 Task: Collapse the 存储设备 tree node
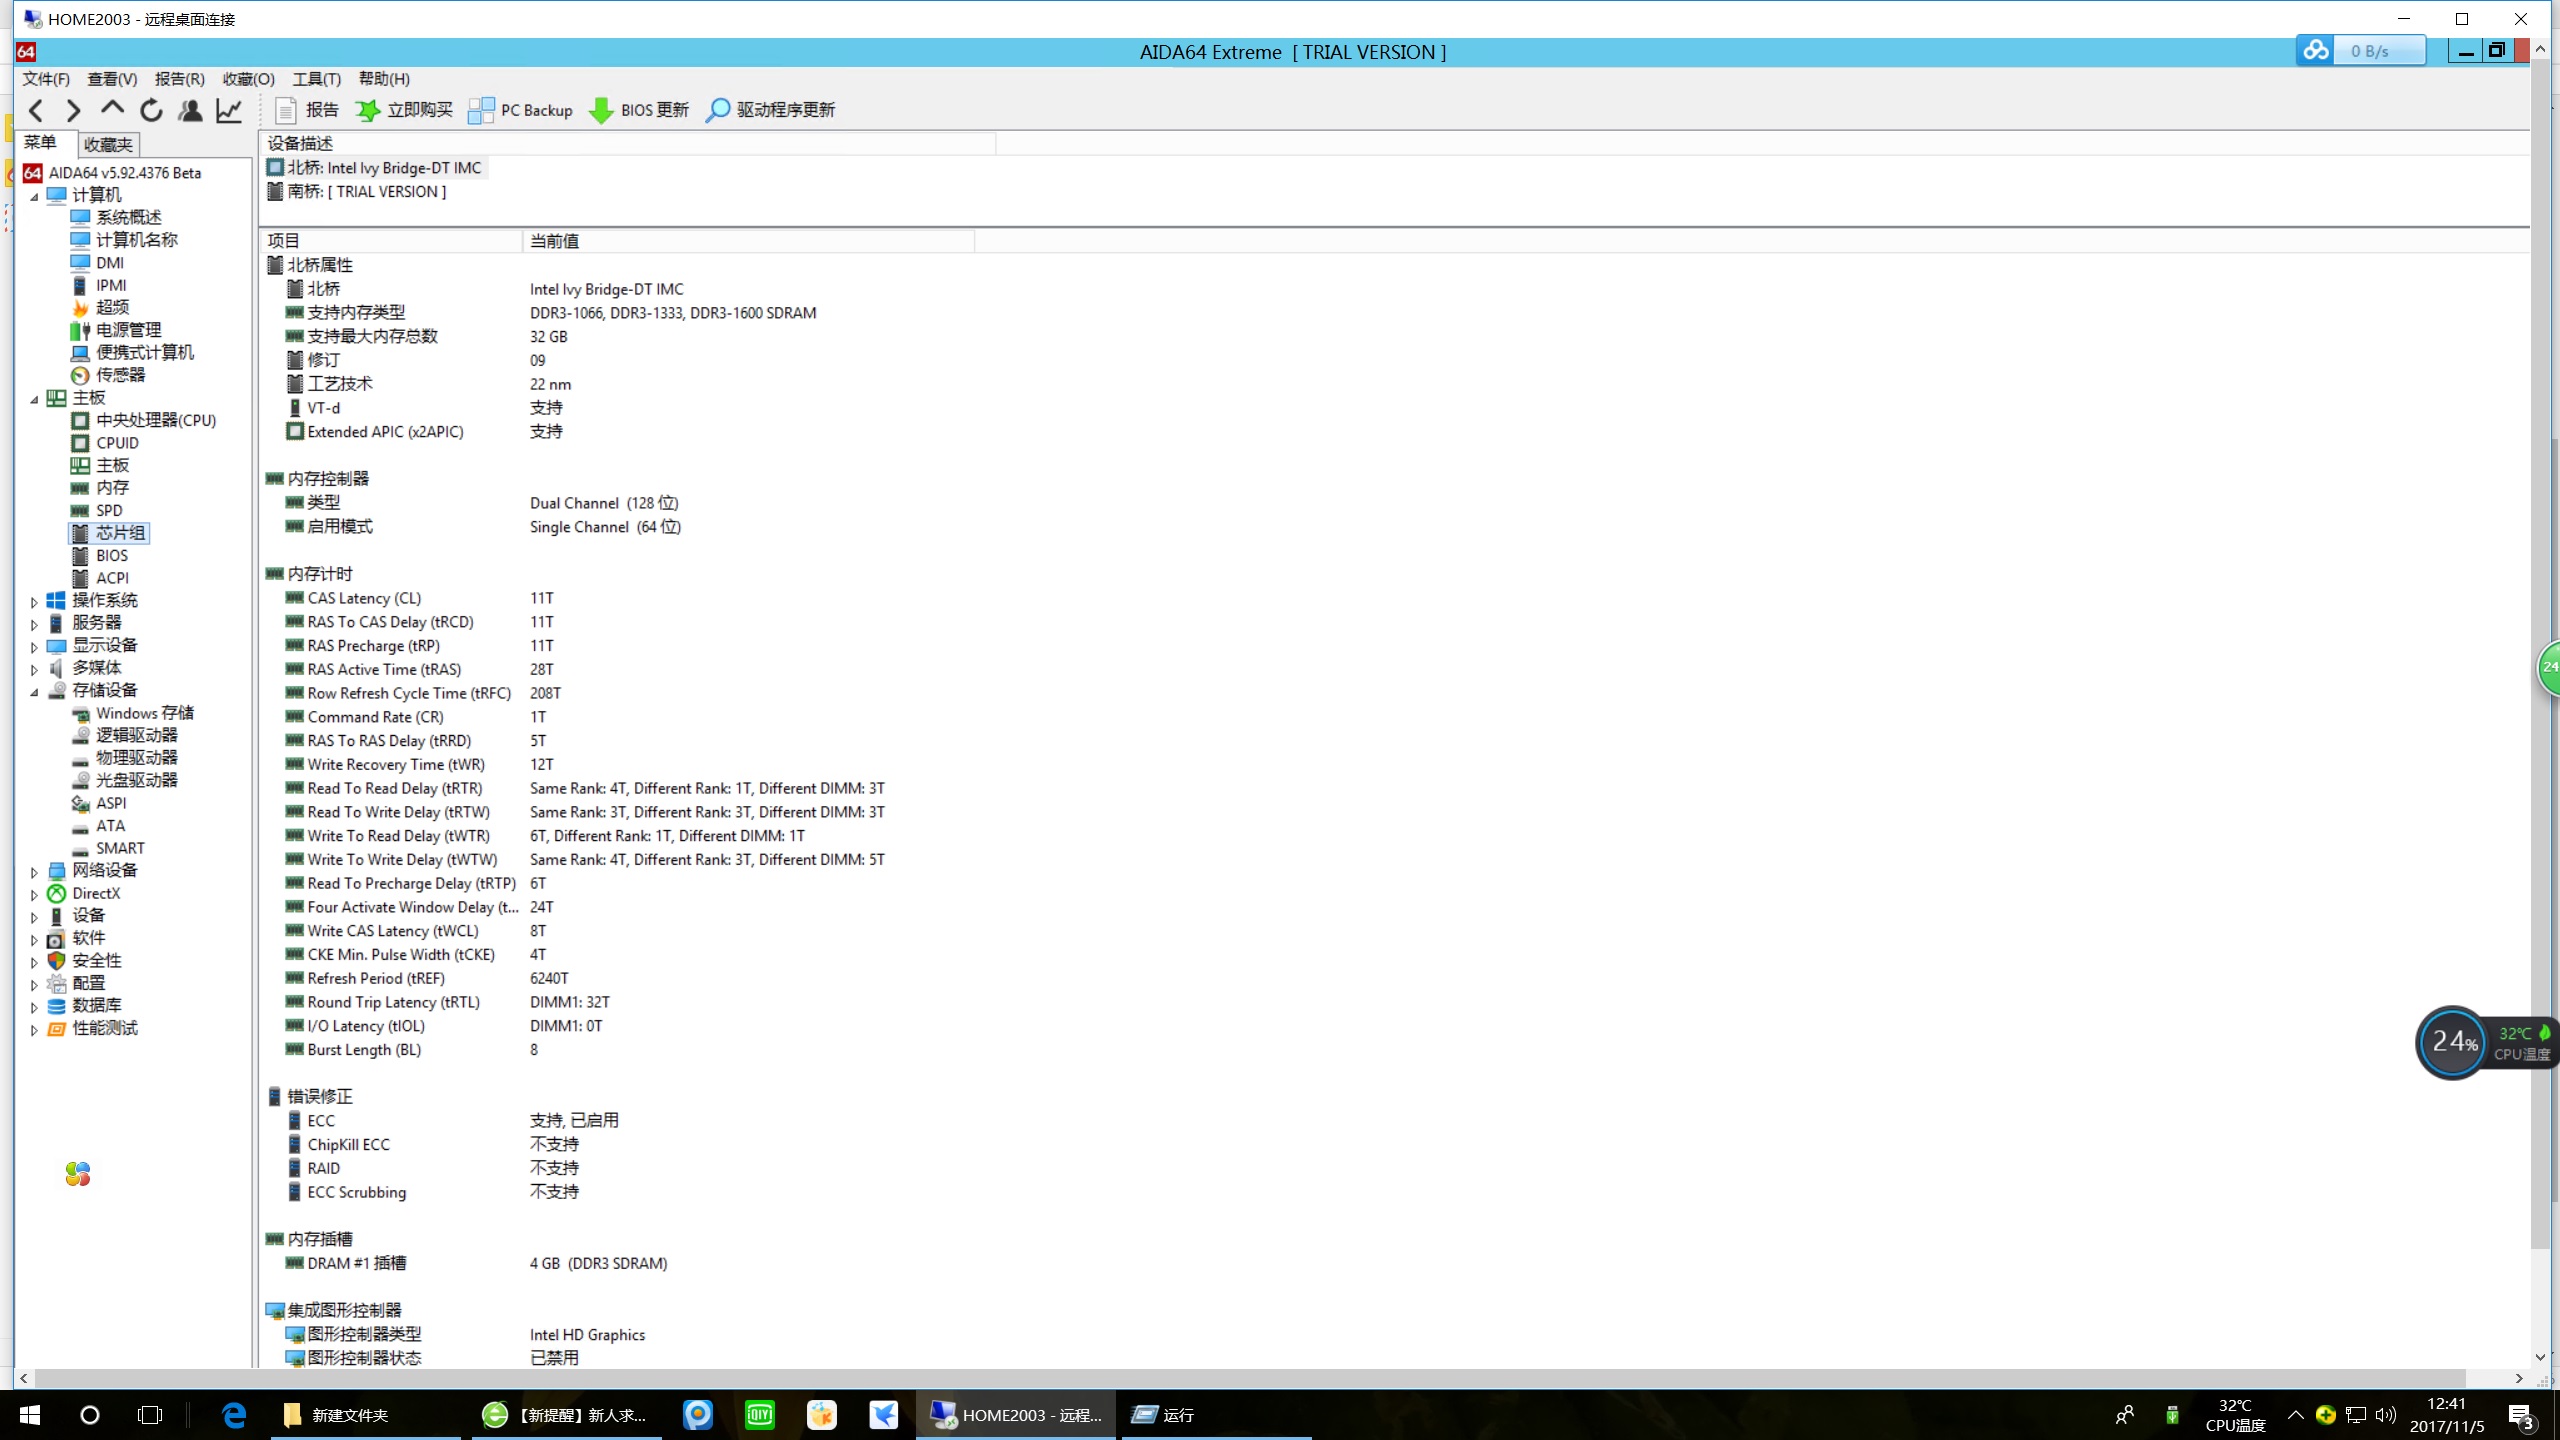tap(34, 692)
